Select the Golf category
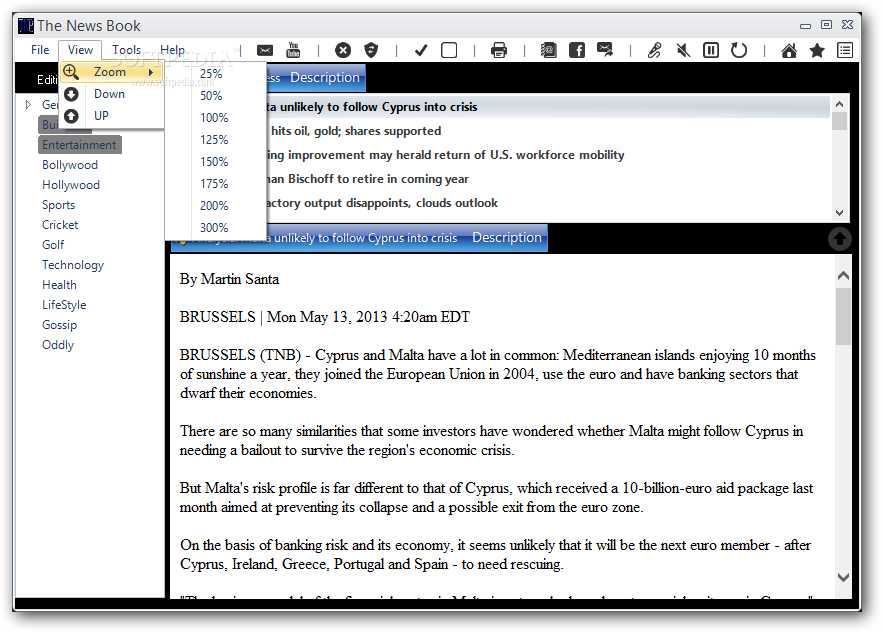Screen dimensions: 882x632 tap(53, 245)
